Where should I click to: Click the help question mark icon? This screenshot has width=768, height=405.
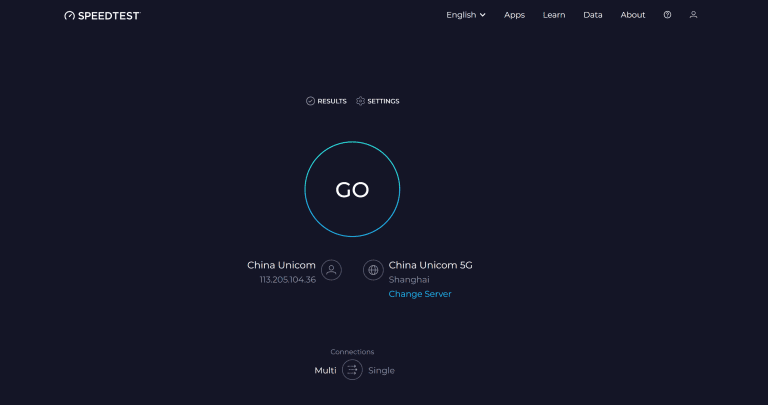point(667,15)
